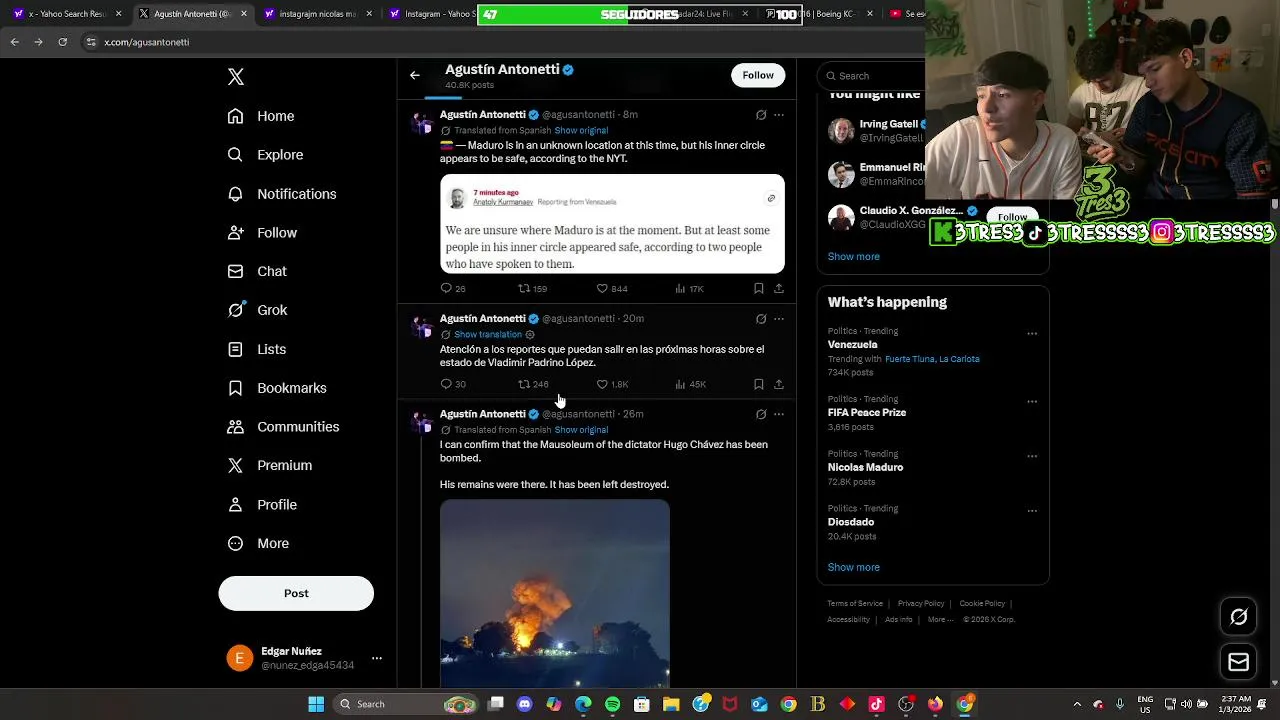Open more options on the Padrino López post

[779, 319]
